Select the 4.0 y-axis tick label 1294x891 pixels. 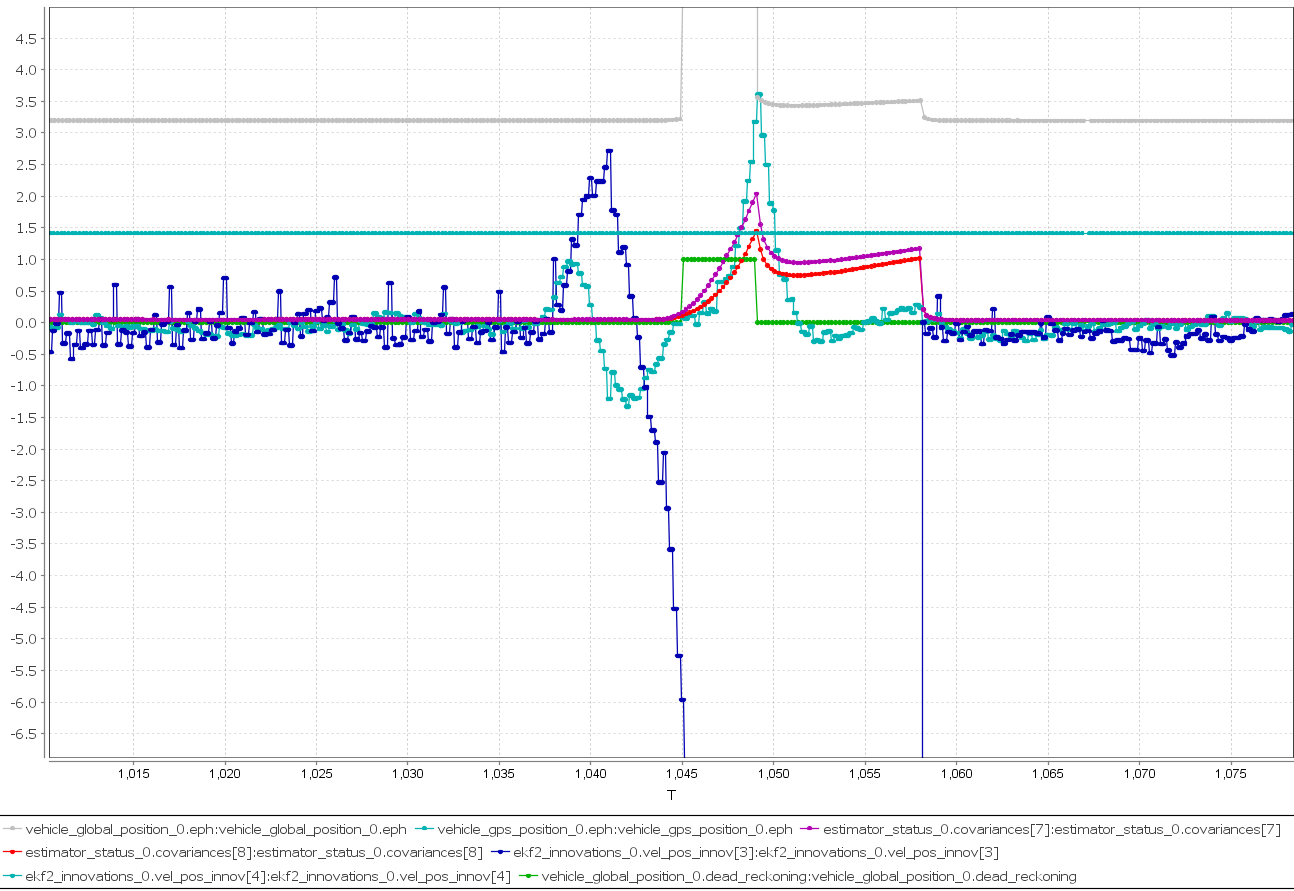pyautogui.click(x=27, y=70)
